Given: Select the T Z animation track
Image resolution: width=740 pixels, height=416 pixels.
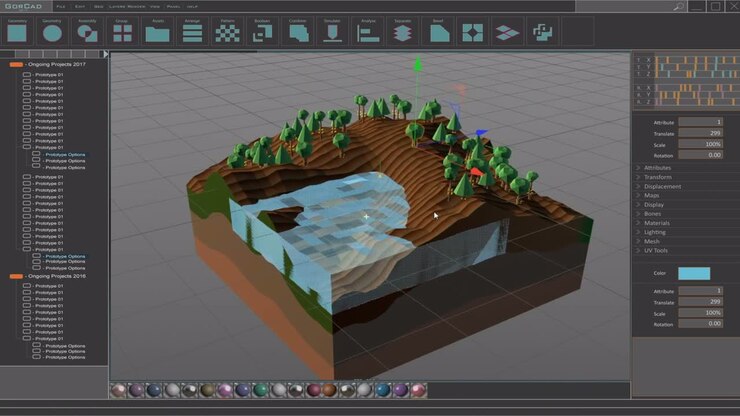Looking at the screenshot, I should coord(687,74).
